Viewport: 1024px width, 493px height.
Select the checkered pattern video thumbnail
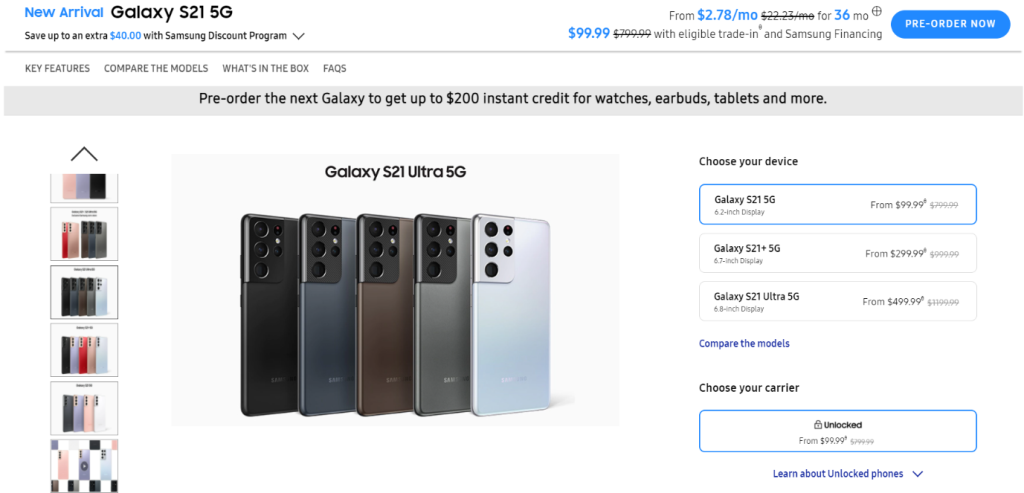[84, 466]
